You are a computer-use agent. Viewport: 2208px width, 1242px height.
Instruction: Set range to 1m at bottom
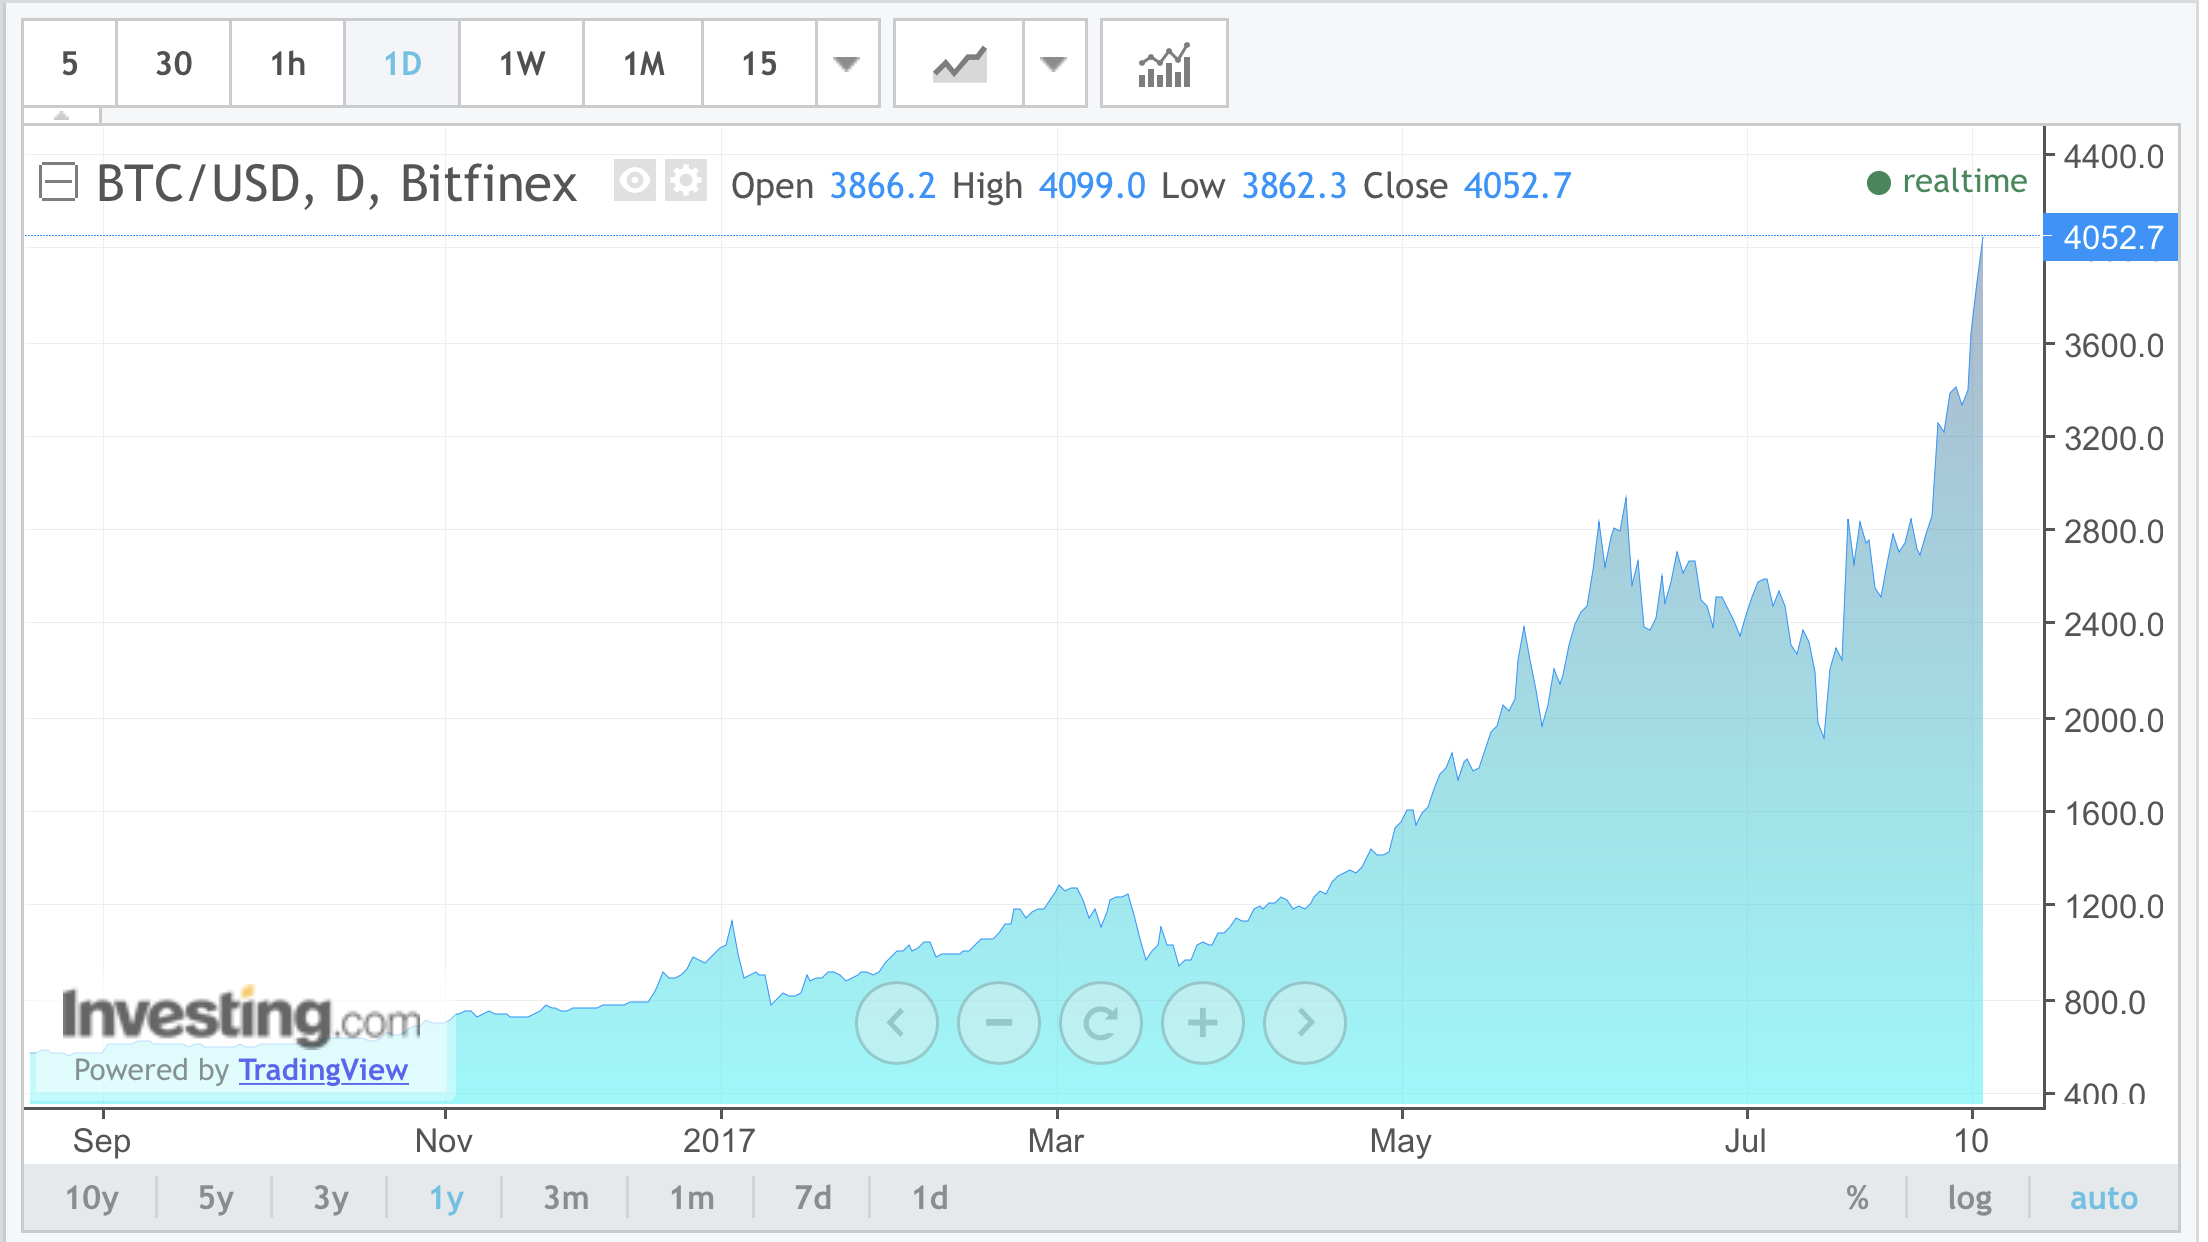click(x=692, y=1197)
